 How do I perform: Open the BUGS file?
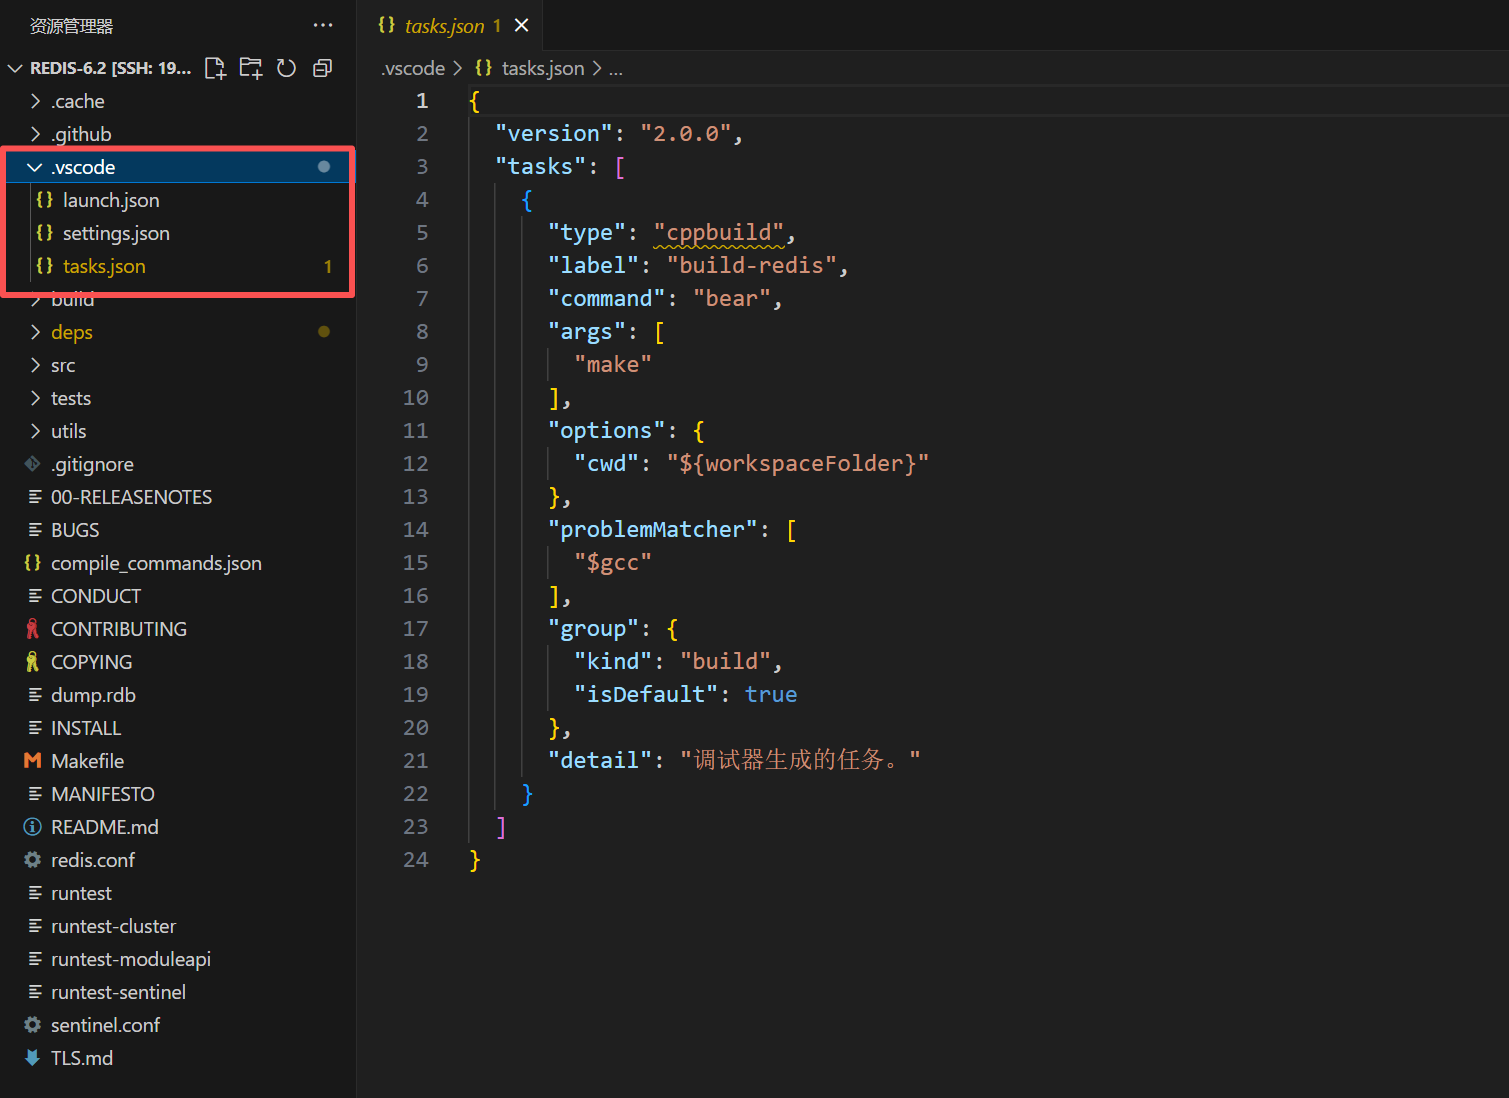click(178, 530)
